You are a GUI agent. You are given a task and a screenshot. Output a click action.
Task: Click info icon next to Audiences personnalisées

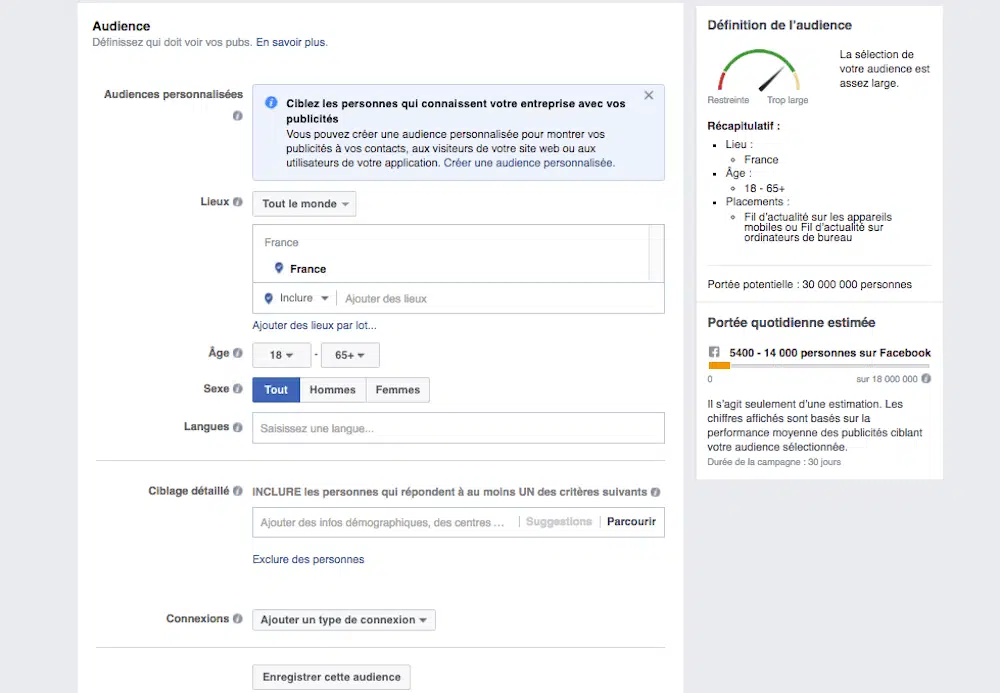[x=237, y=116]
